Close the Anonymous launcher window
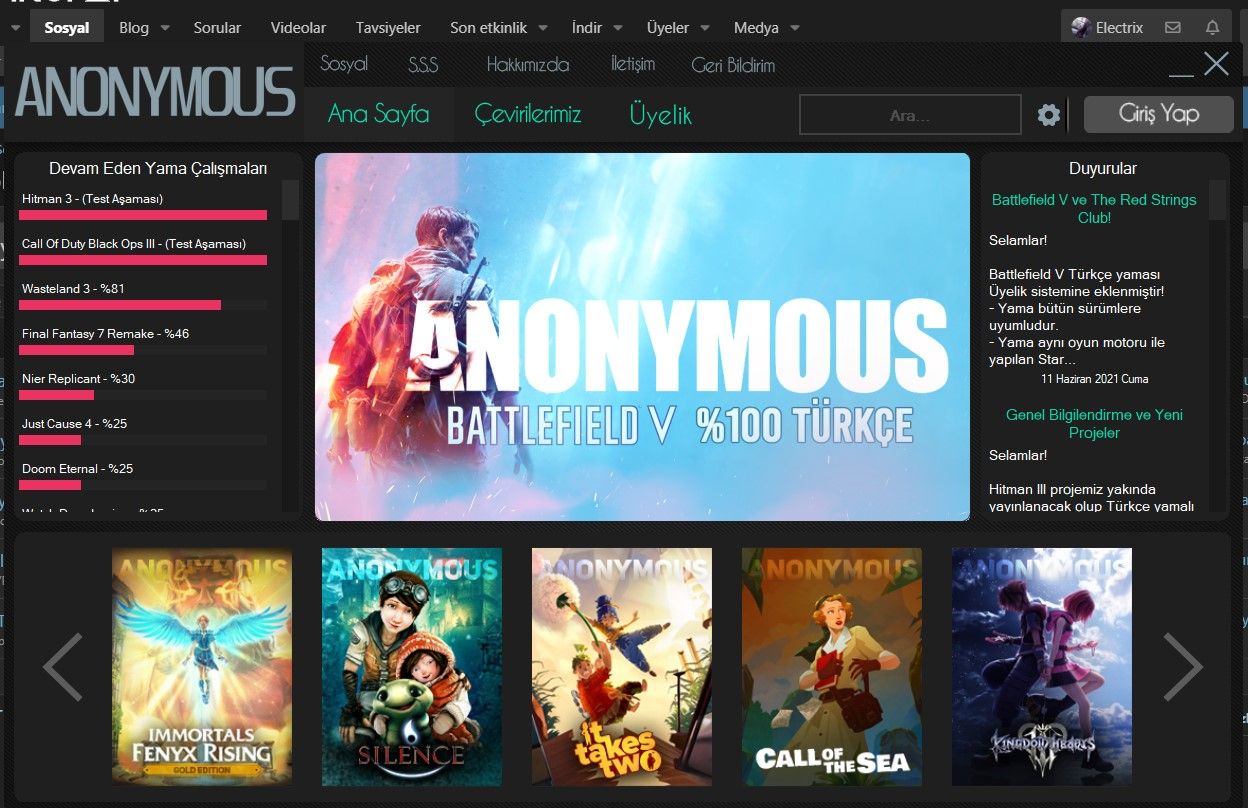 [1216, 64]
